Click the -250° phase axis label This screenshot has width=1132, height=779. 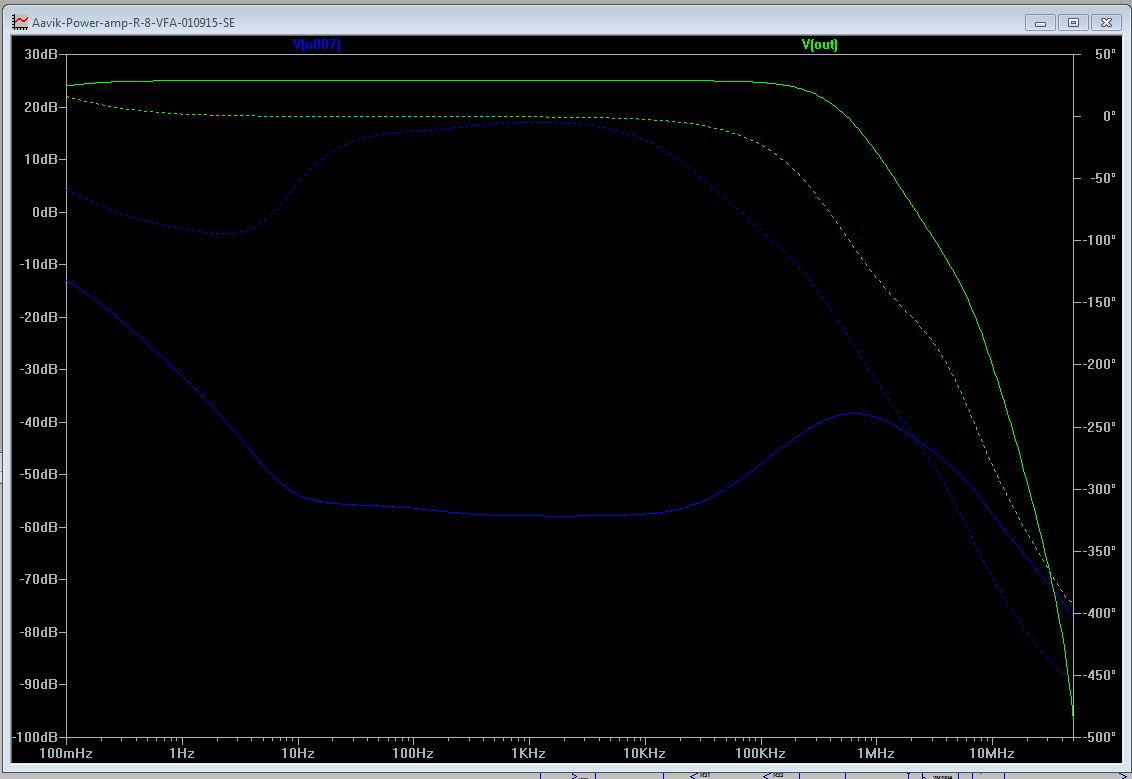click(1100, 427)
